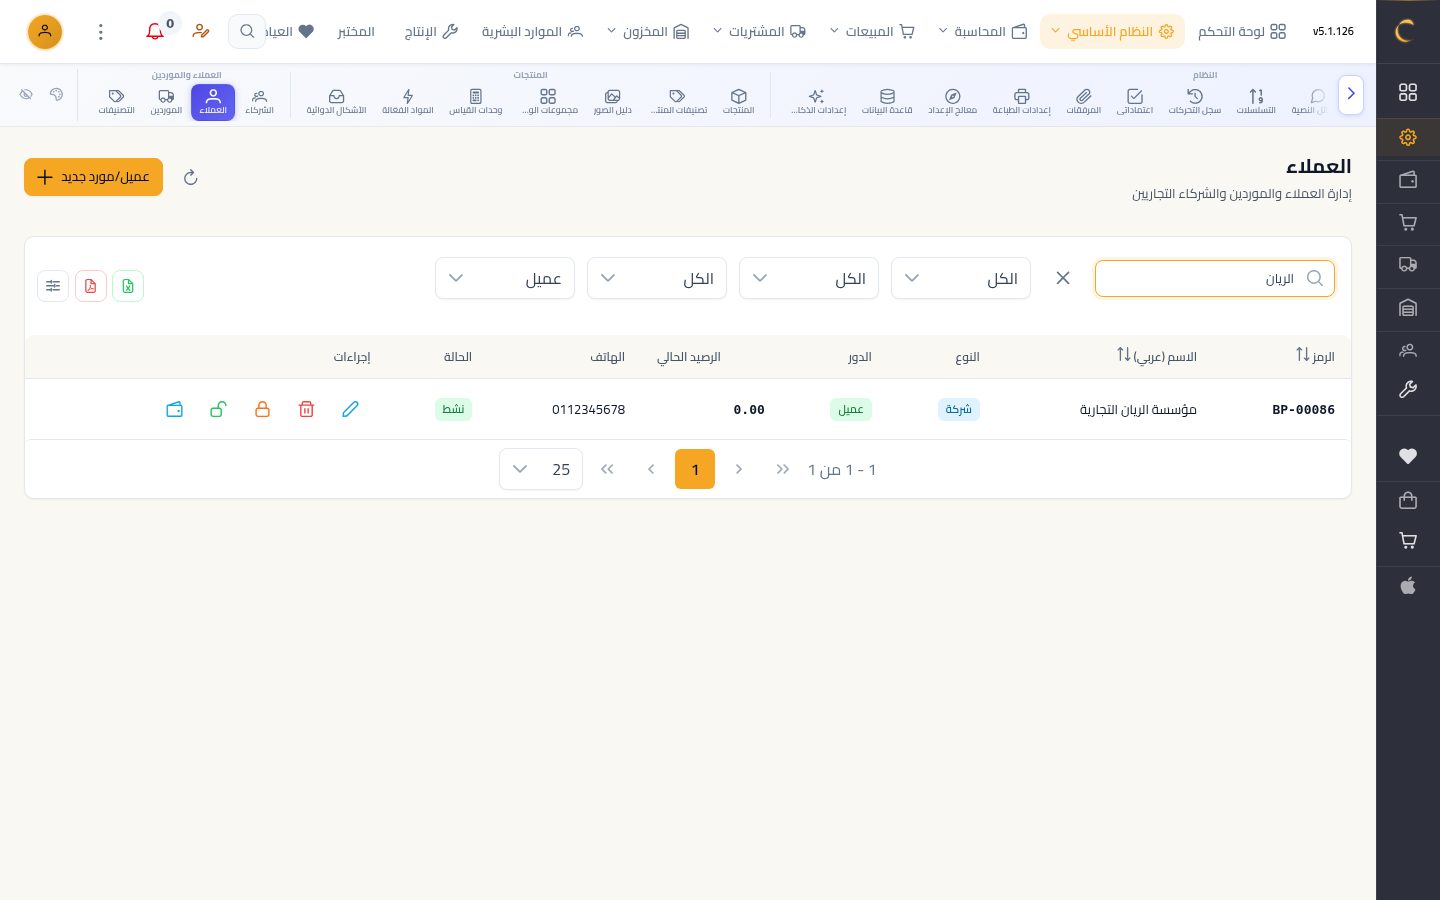Open المواد الفعالة active ingredients icon

click(x=407, y=101)
